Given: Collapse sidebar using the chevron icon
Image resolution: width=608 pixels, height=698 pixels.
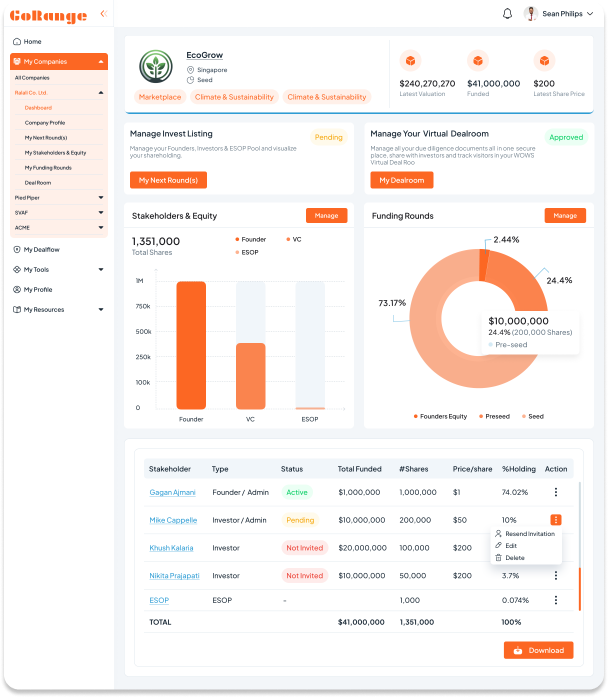Looking at the screenshot, I should (103, 14).
